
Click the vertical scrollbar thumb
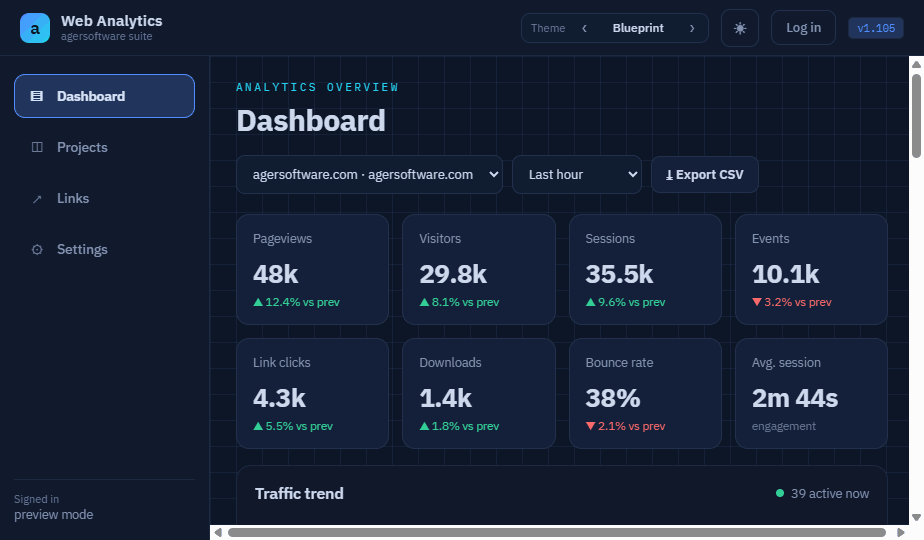click(x=916, y=116)
